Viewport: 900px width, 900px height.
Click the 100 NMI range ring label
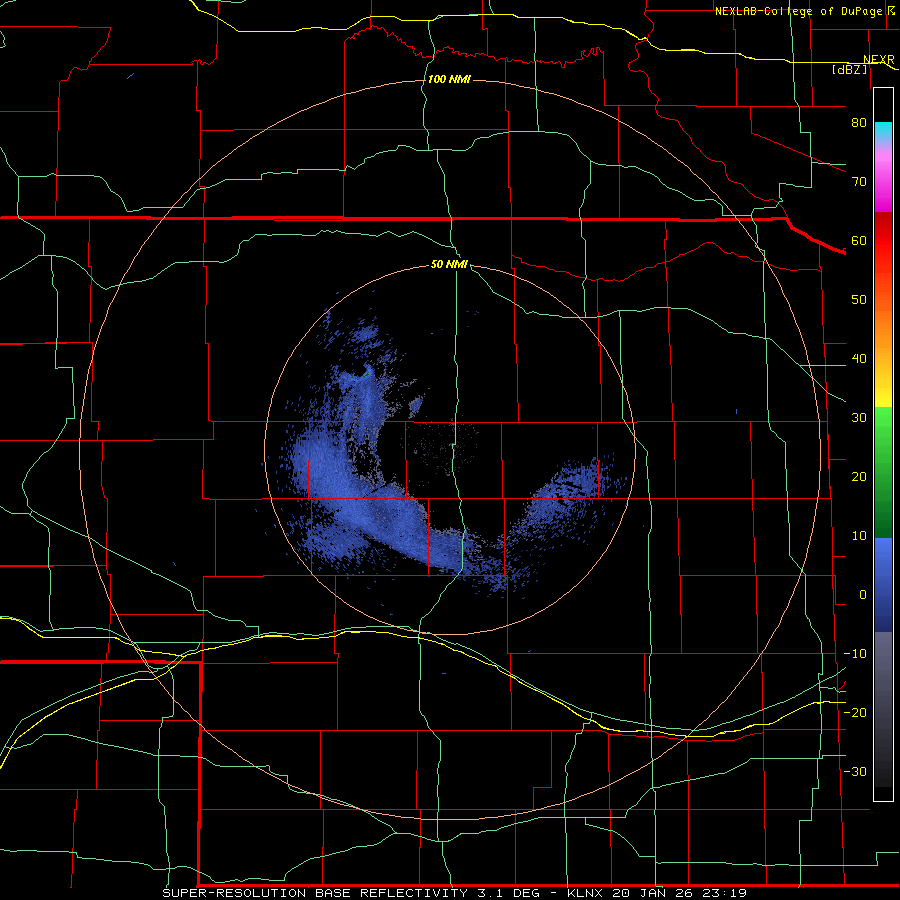pyautogui.click(x=449, y=79)
